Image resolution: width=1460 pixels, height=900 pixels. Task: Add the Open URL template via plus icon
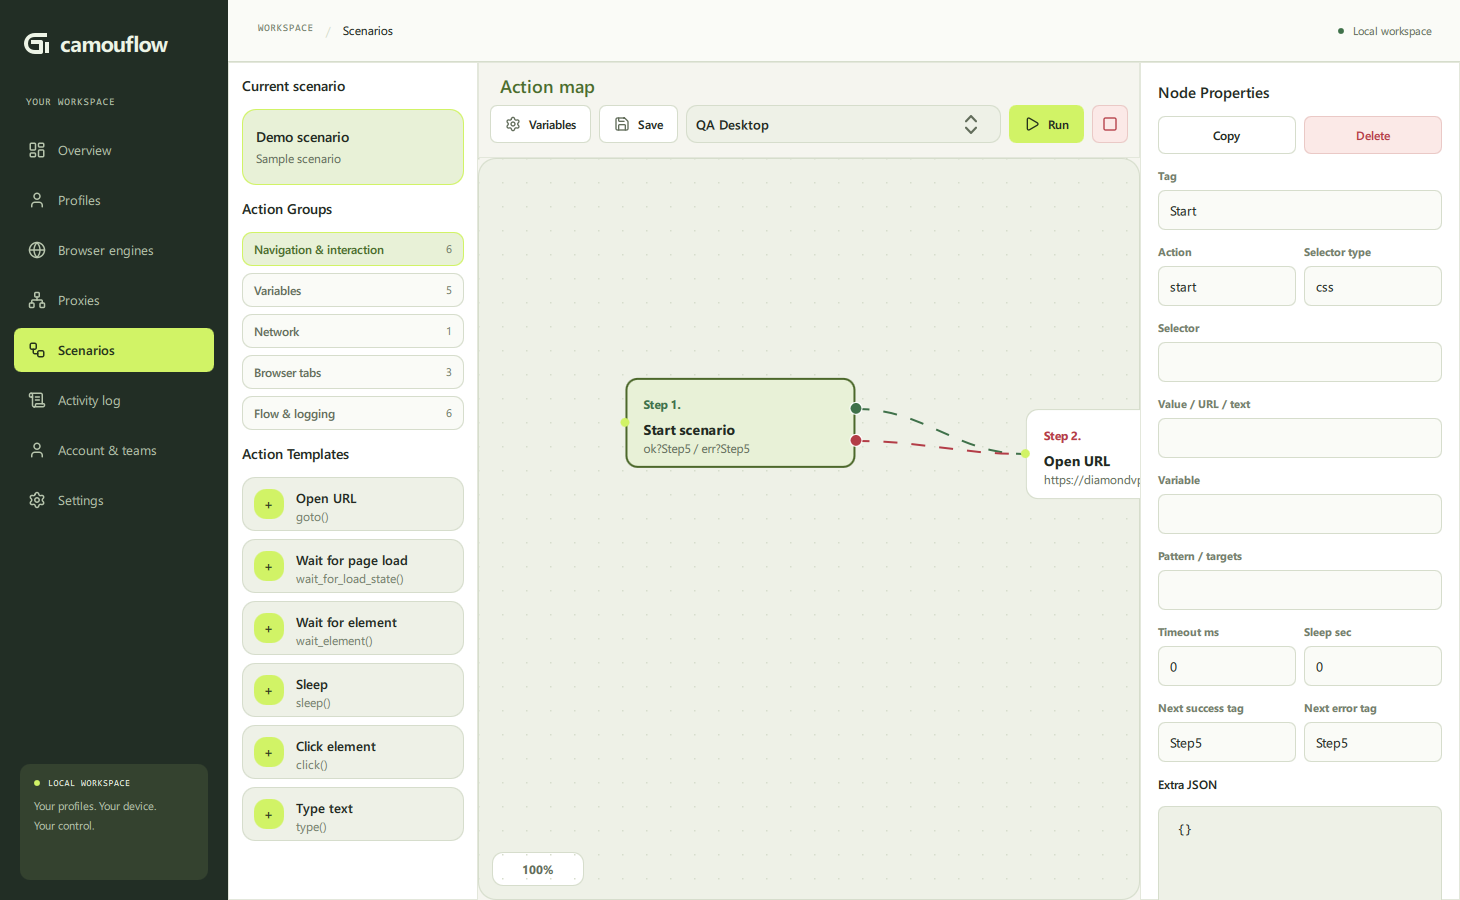268,505
